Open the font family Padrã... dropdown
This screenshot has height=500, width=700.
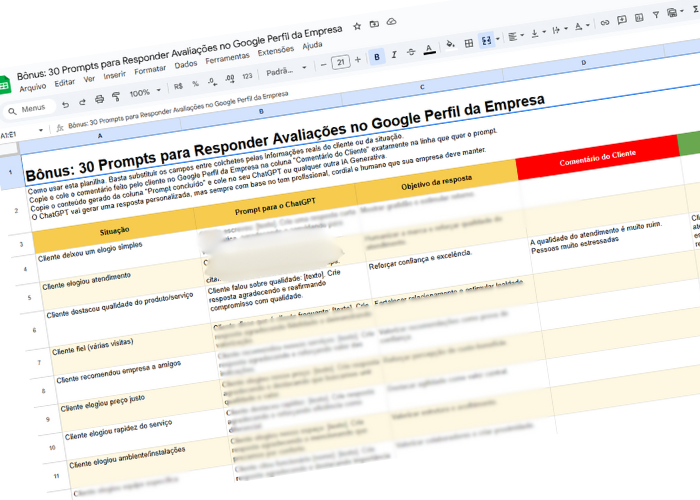click(x=286, y=70)
